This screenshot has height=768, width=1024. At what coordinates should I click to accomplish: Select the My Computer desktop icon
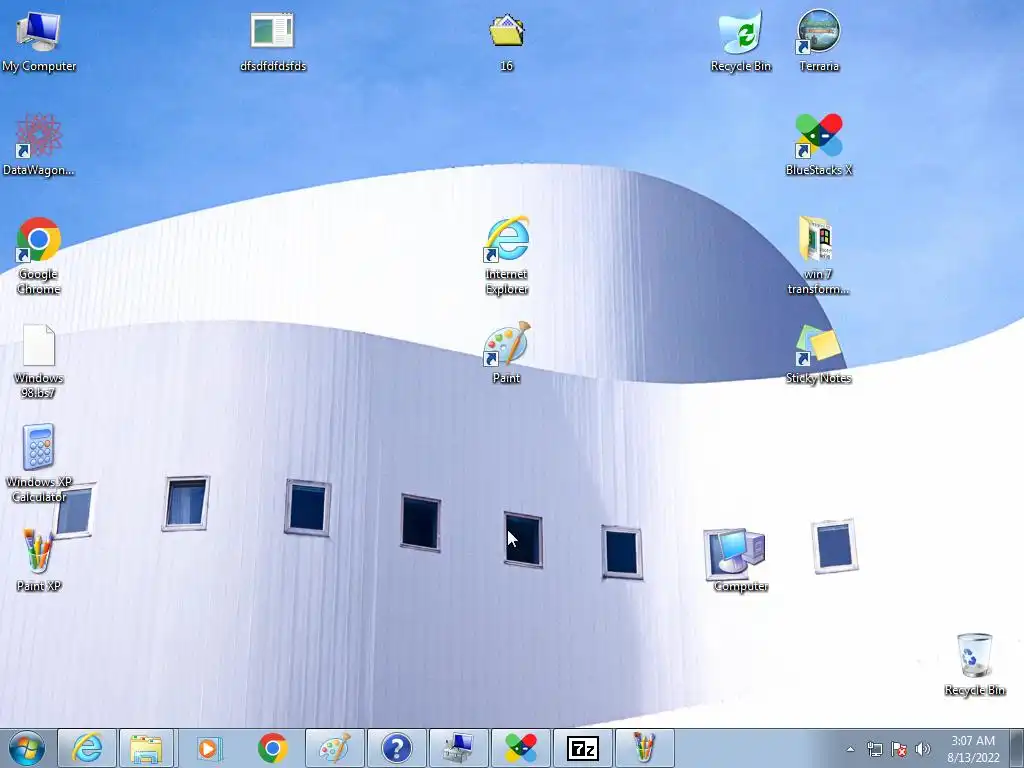pos(39,40)
